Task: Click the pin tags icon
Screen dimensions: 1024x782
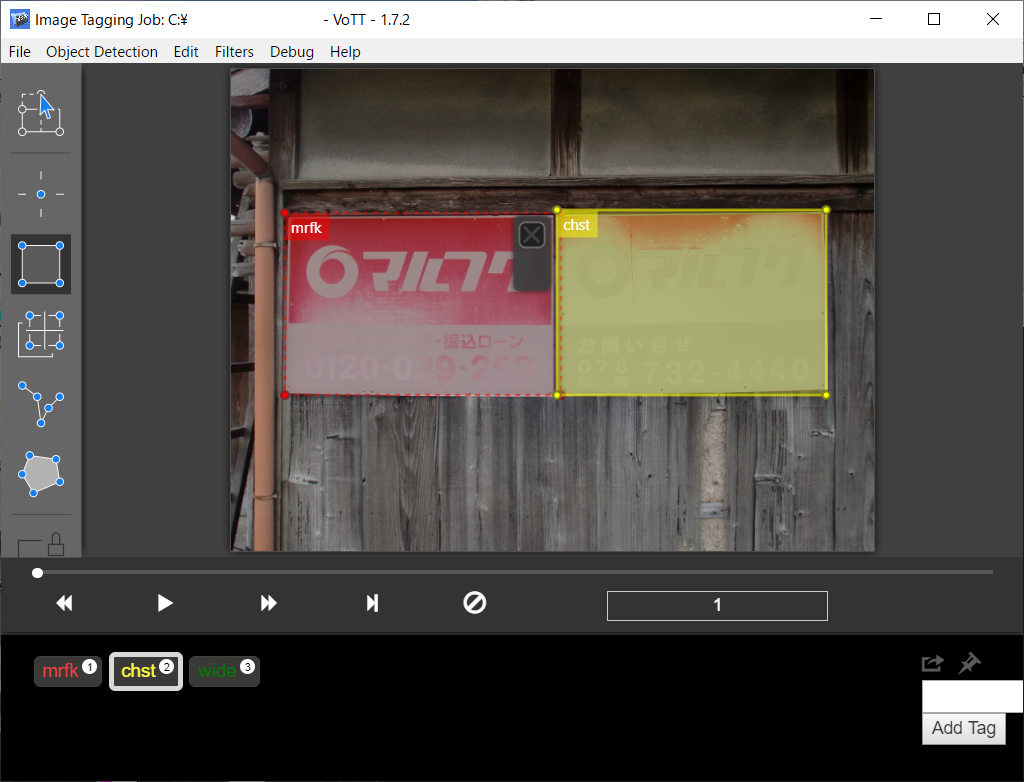Action: 970,663
